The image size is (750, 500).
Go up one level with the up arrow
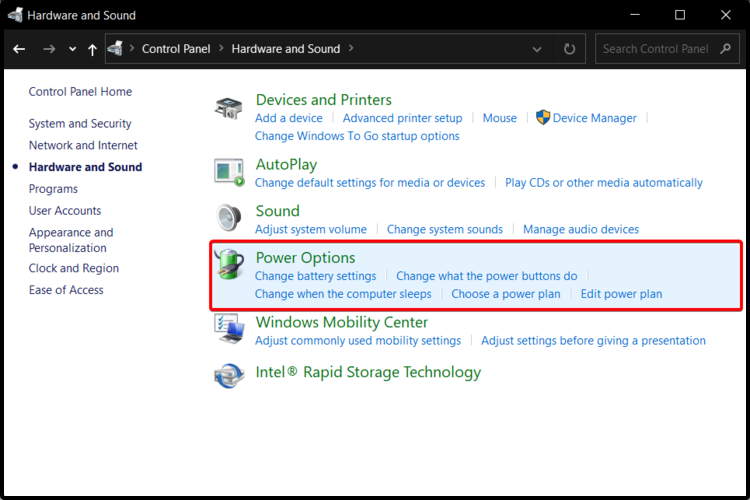92,49
